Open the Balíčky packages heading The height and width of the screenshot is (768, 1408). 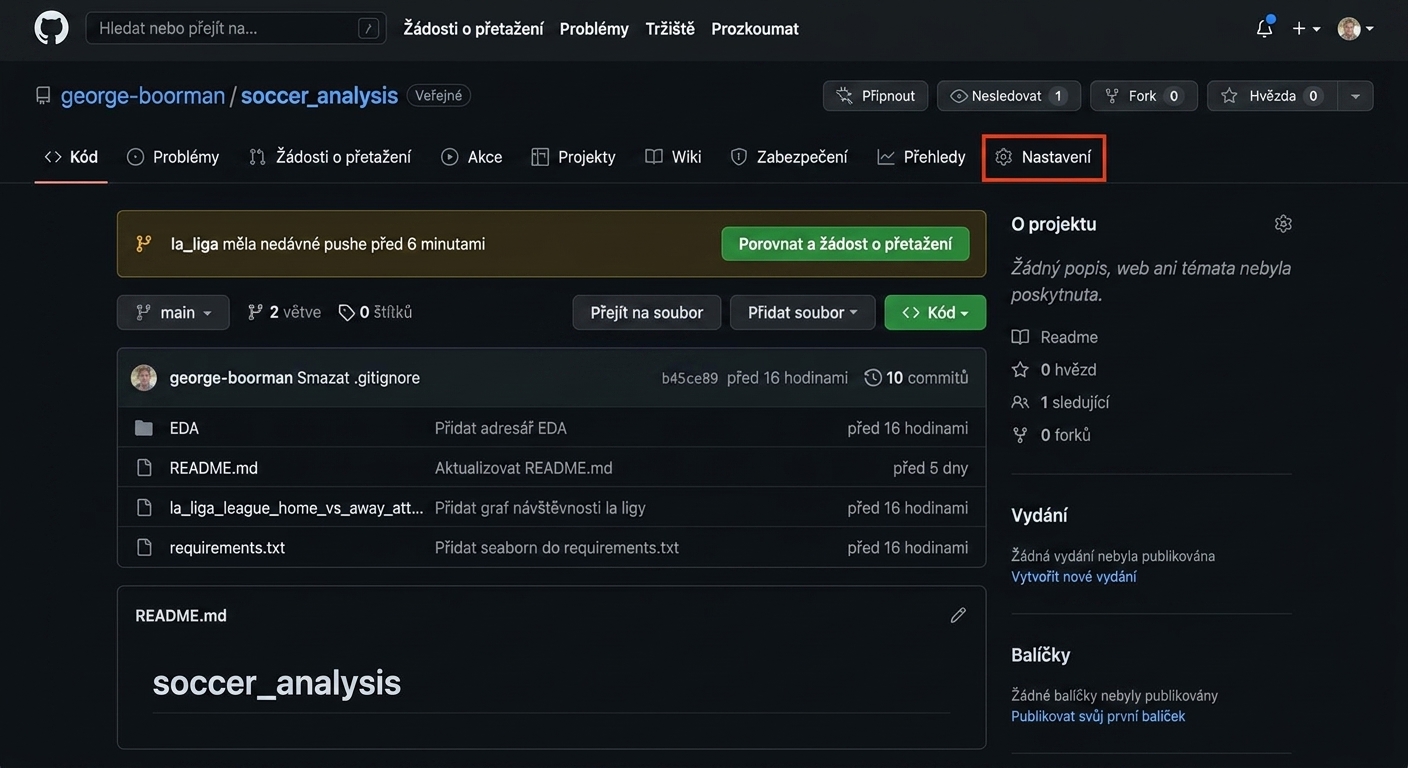click(1041, 656)
